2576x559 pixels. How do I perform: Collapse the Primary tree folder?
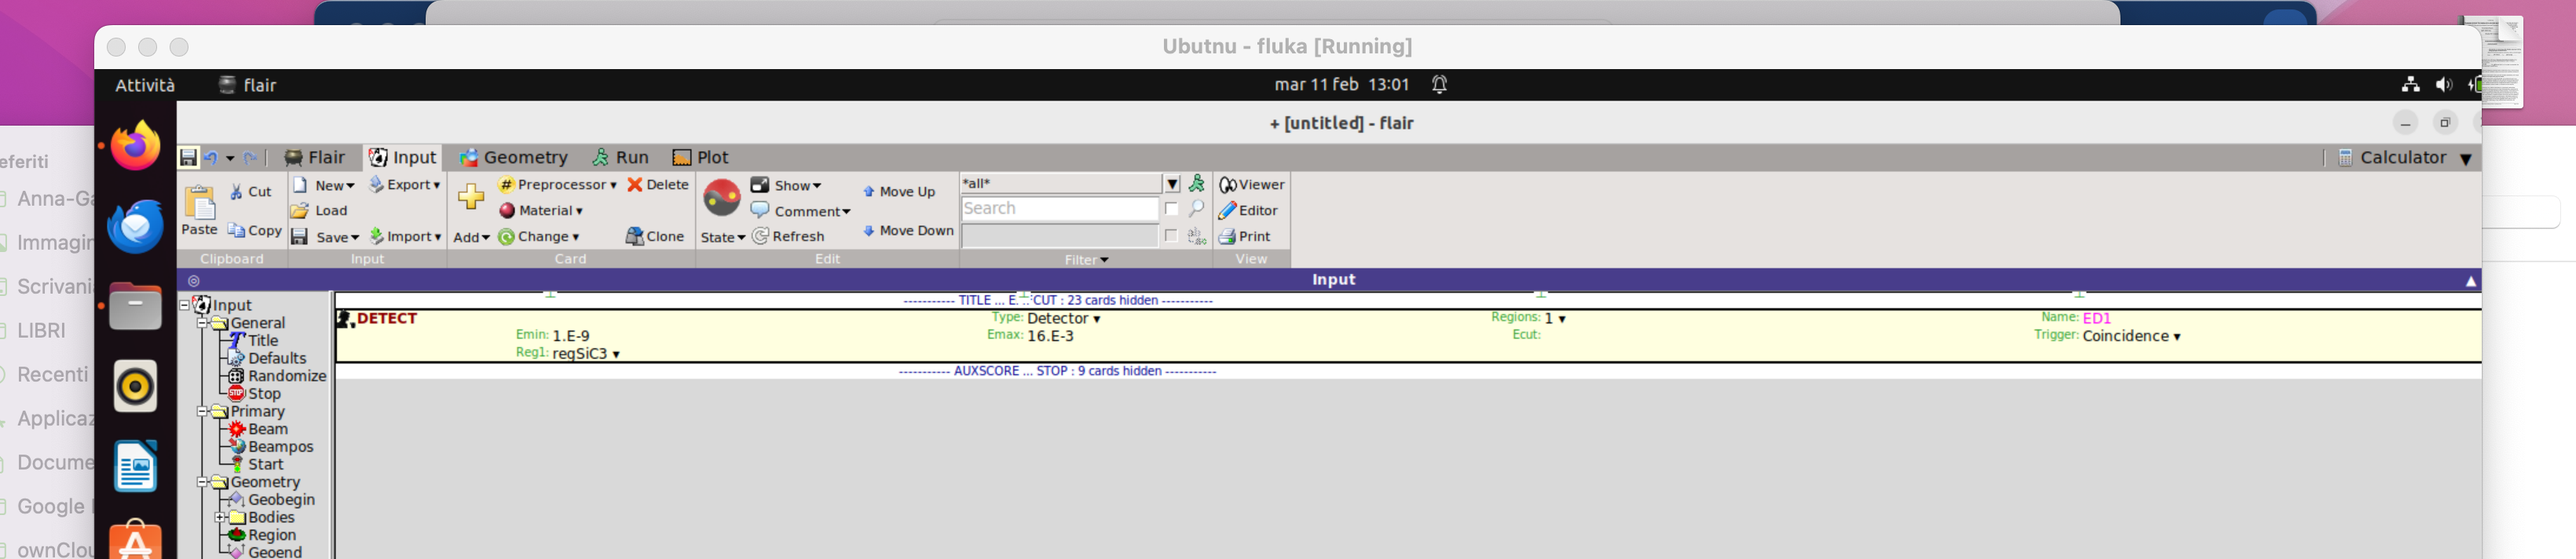click(202, 411)
